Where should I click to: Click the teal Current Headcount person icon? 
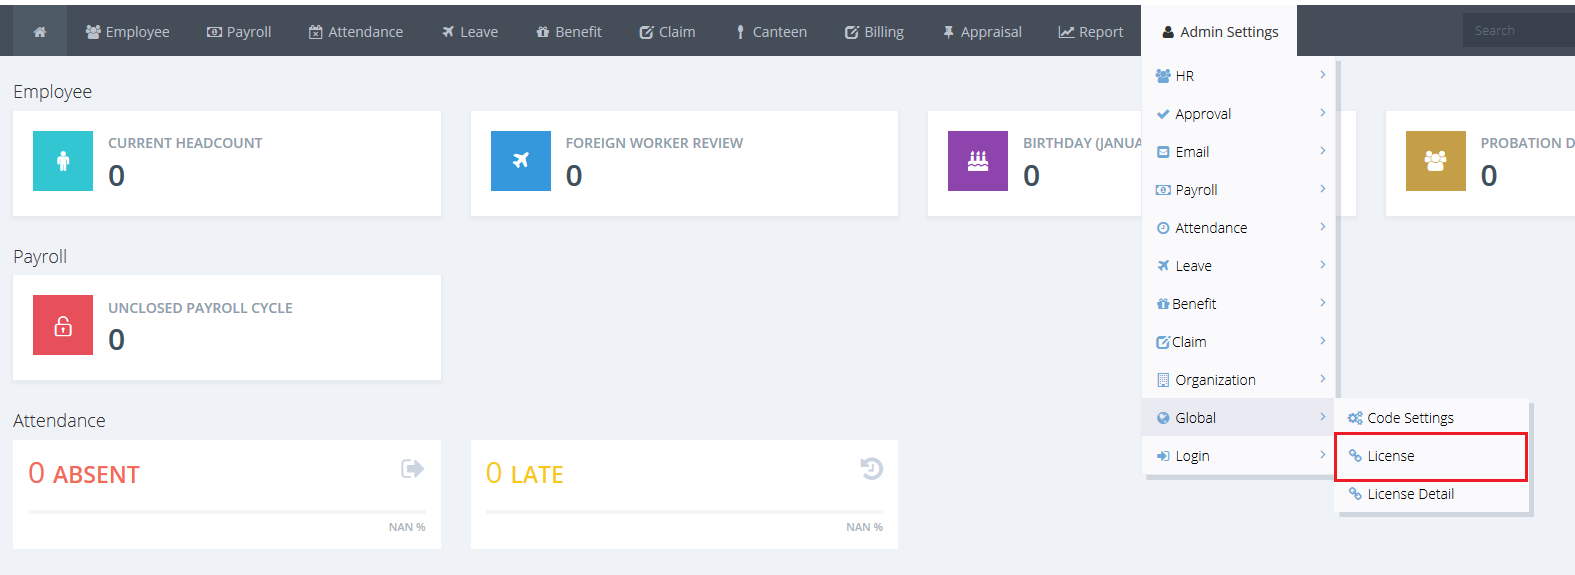(x=63, y=161)
